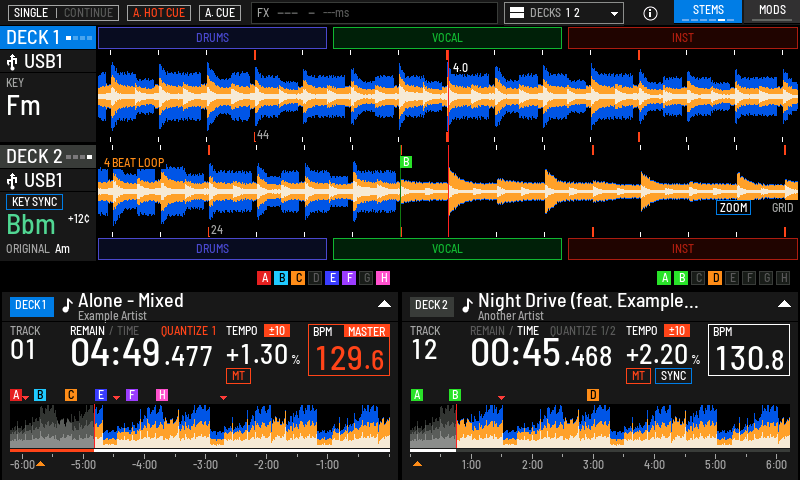Jump to cue H marker above Deck 1 overview
Viewport: 800px width, 480px height.
[162, 395]
